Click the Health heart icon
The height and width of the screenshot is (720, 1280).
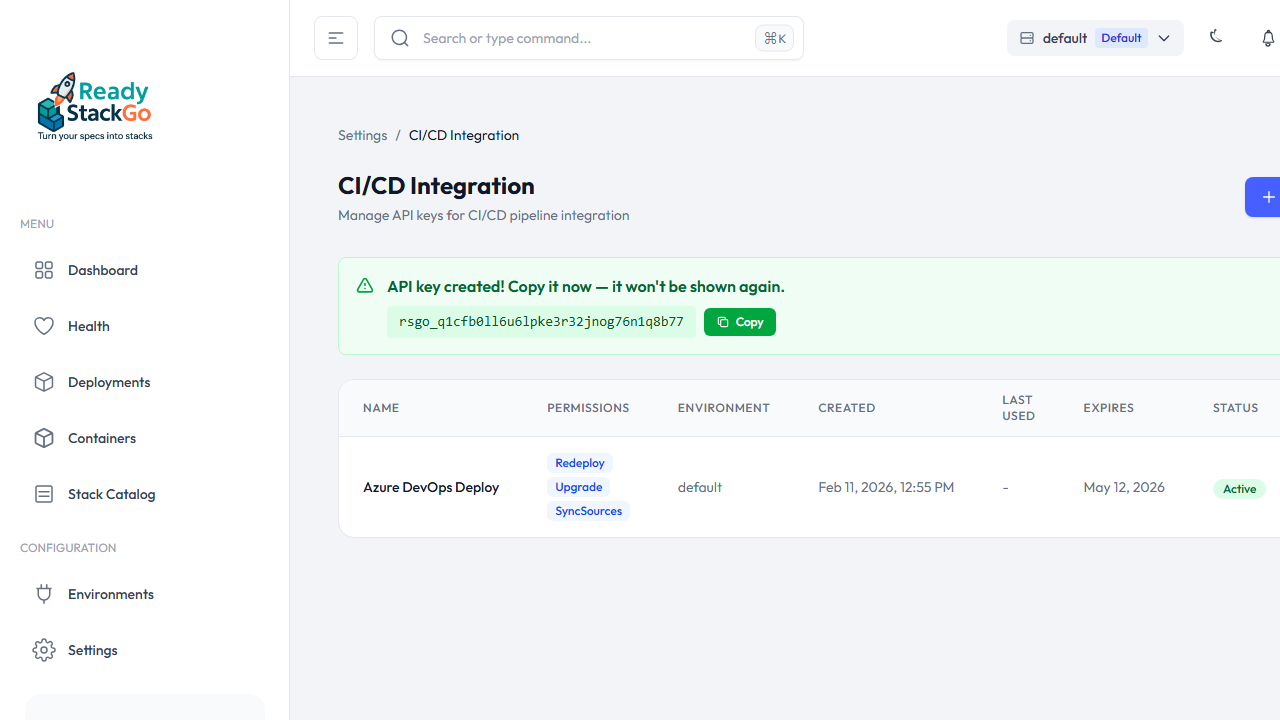[44, 326]
